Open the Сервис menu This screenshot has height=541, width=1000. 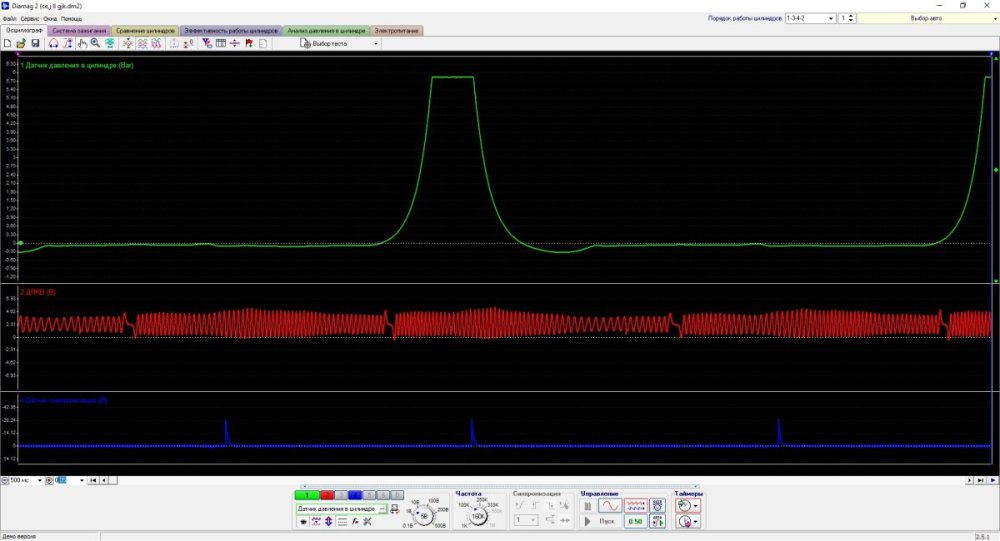tap(29, 18)
